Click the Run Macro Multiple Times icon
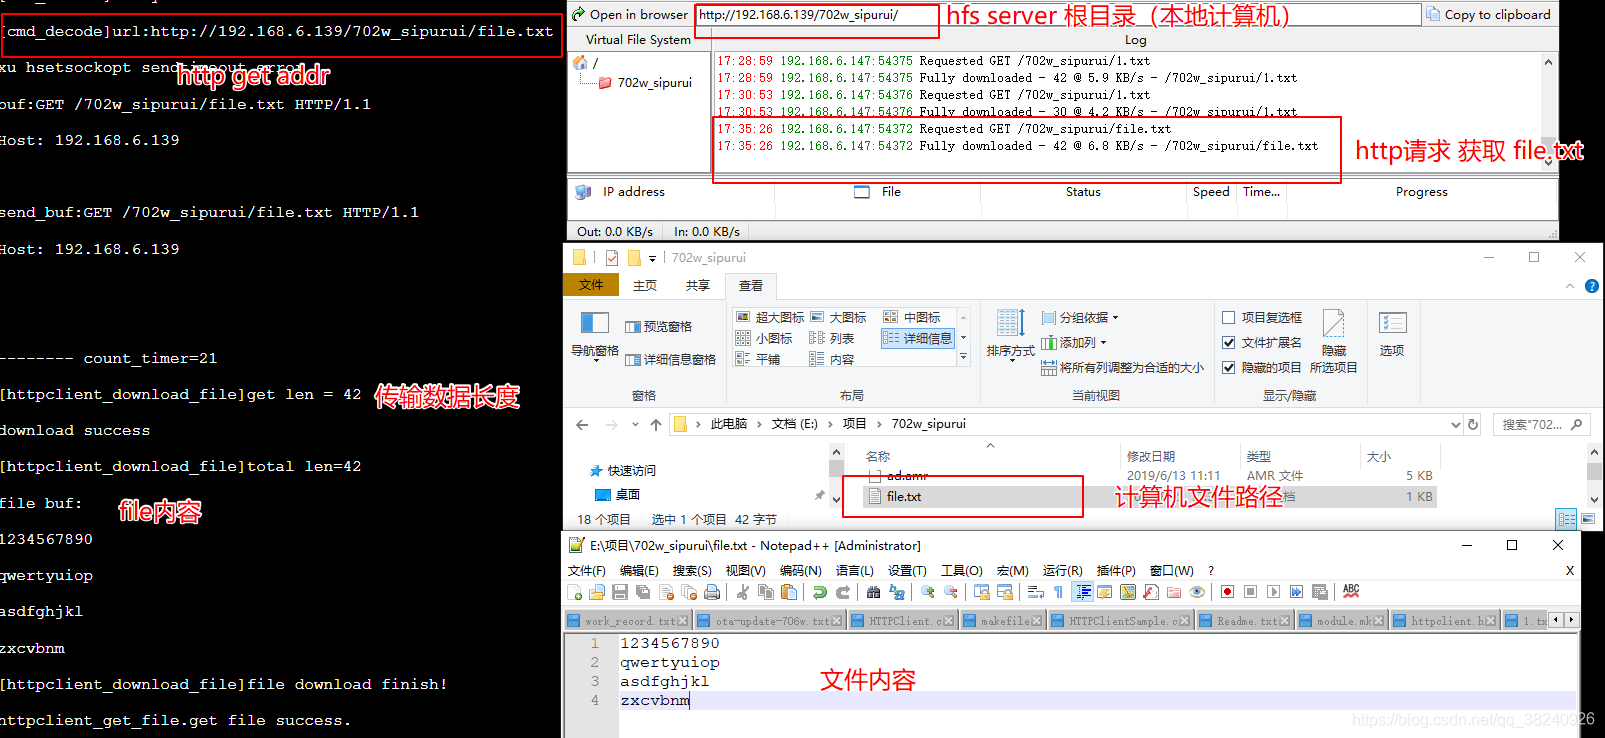 pyautogui.click(x=1296, y=592)
